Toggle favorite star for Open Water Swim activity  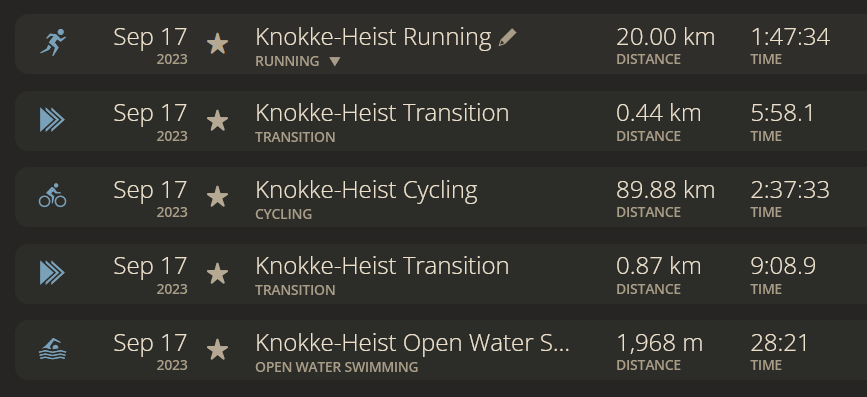click(x=217, y=350)
